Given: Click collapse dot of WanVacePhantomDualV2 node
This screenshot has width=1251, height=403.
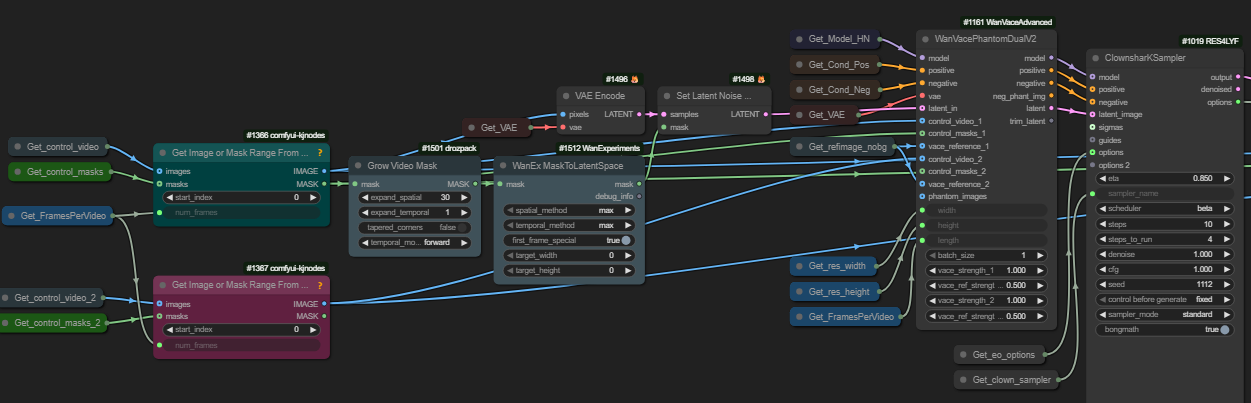Looking at the screenshot, I should 925,39.
